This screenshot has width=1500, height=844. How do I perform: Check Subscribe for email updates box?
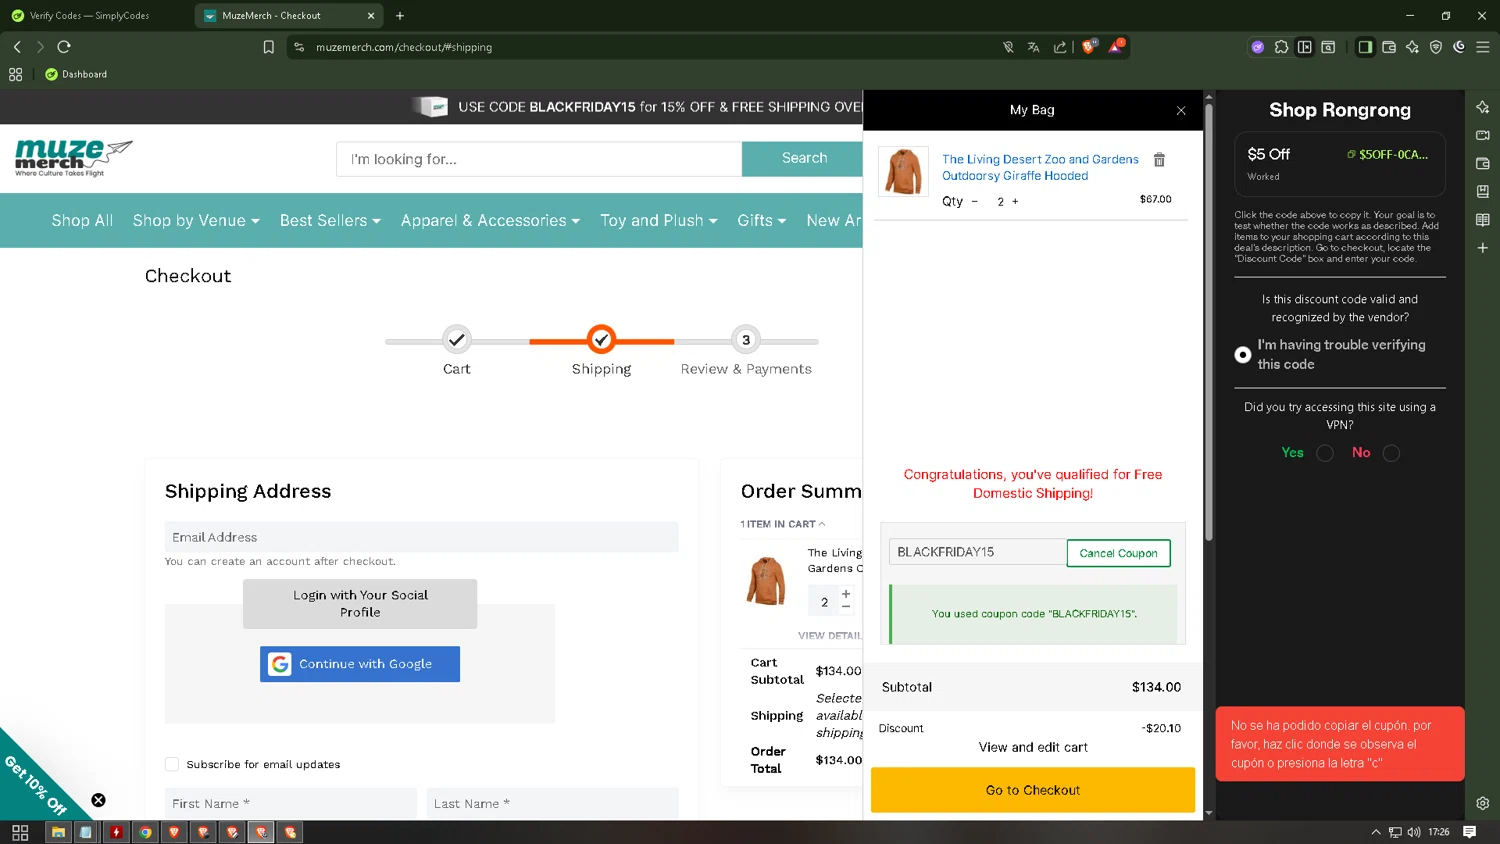pos(172,764)
